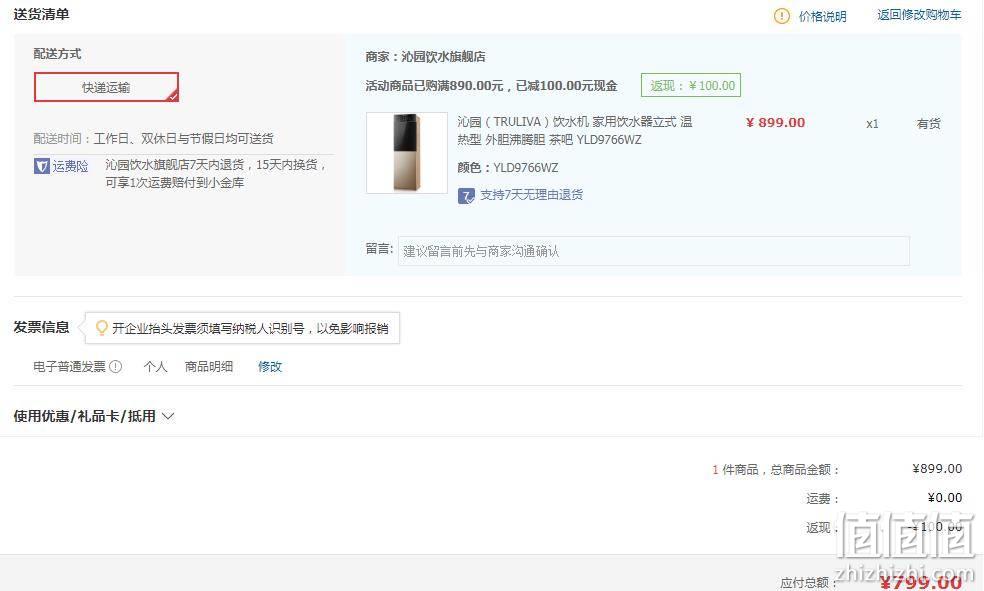
Task: Click the 7-day return badge icon
Action: 466,196
